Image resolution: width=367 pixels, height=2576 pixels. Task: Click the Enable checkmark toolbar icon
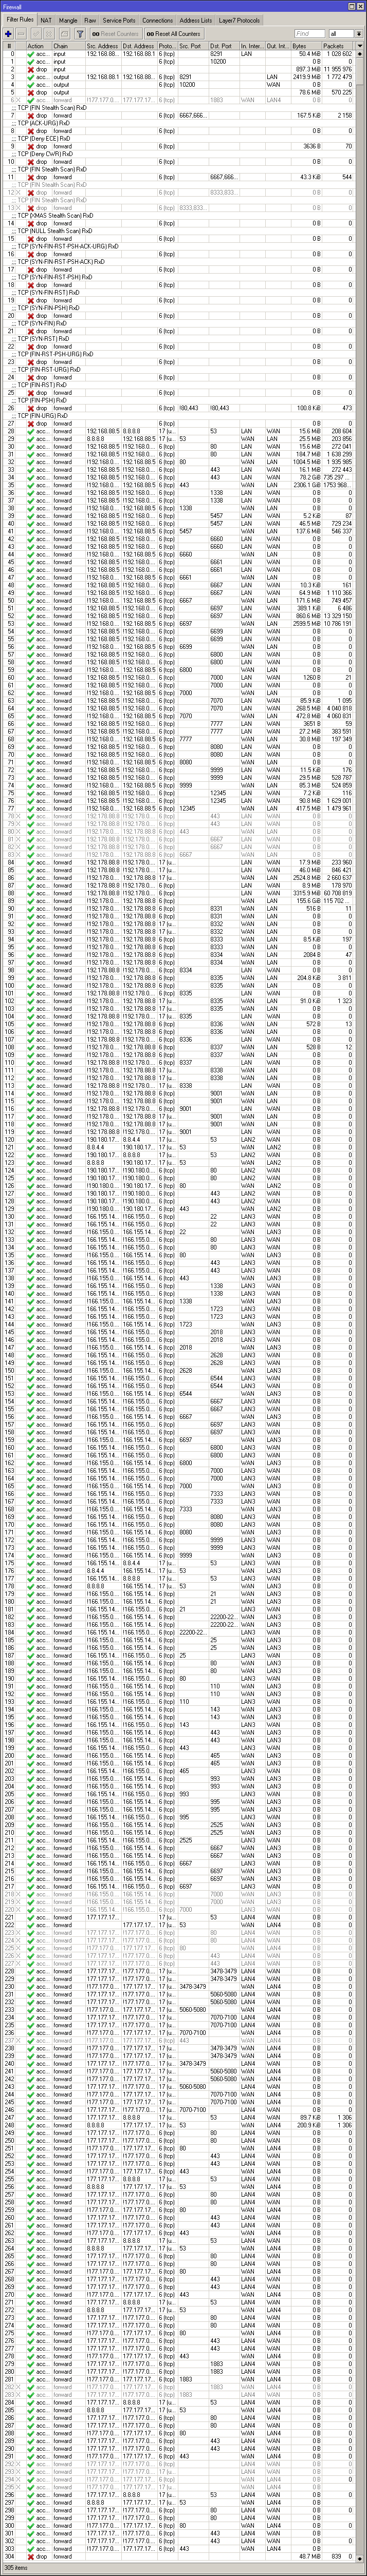coord(35,33)
